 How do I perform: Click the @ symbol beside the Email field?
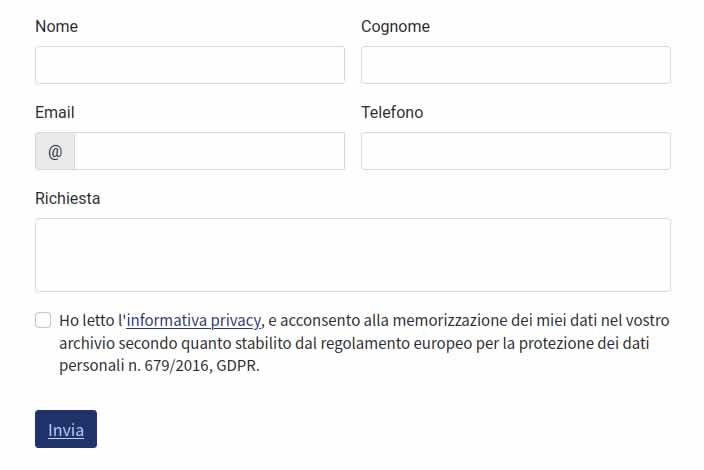[x=55, y=152]
